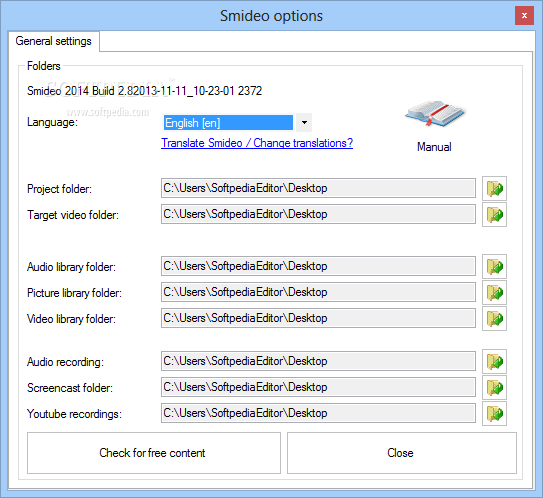Click the Smideo options window title

pos(271,16)
